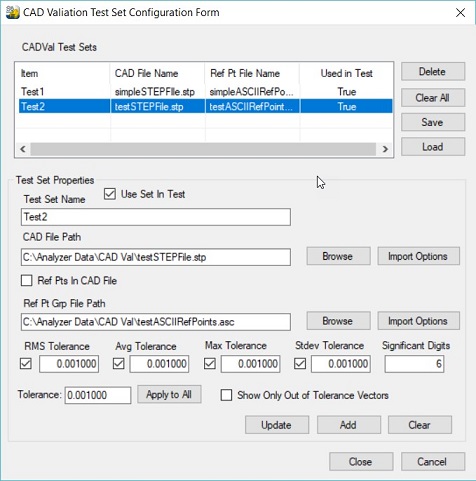Screen dimensions: 476x481
Task: Enable the Ref Pts In CAD File checkbox
Action: 27,280
